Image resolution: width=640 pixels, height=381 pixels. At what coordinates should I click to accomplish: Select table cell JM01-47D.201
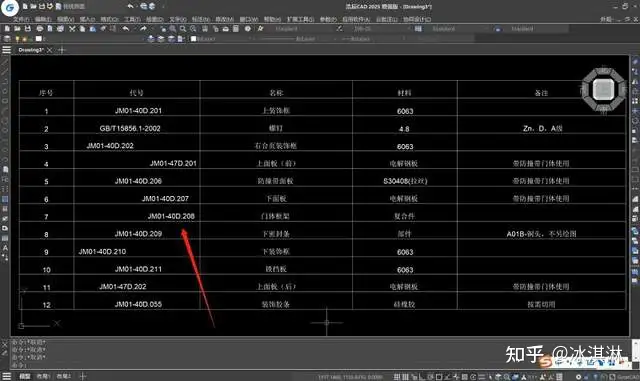173,163
